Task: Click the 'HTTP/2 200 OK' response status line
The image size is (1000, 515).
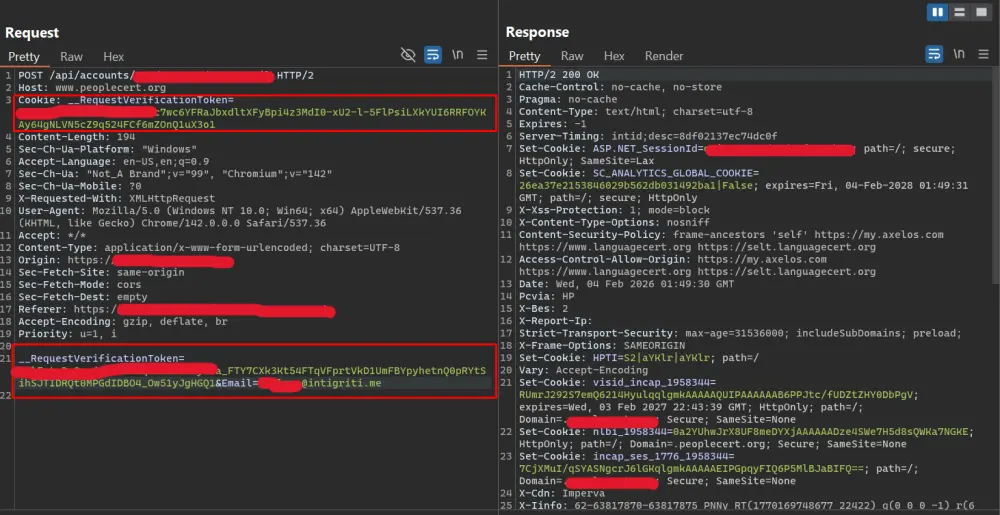Action: pos(559,75)
